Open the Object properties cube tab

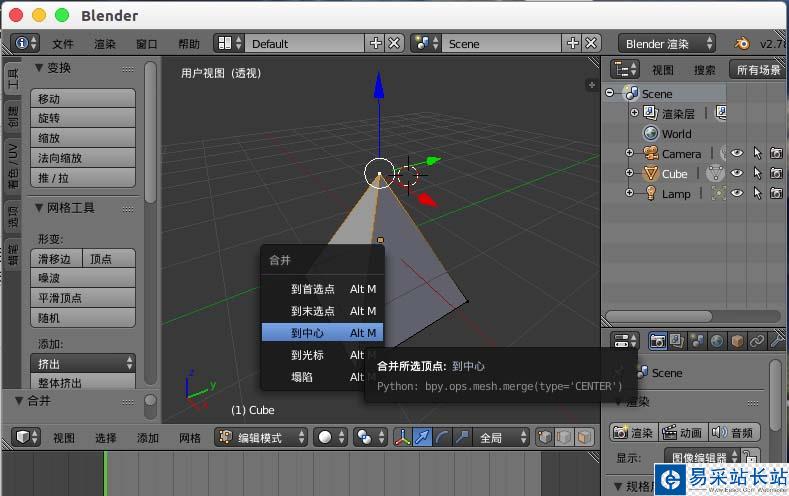pos(737,342)
